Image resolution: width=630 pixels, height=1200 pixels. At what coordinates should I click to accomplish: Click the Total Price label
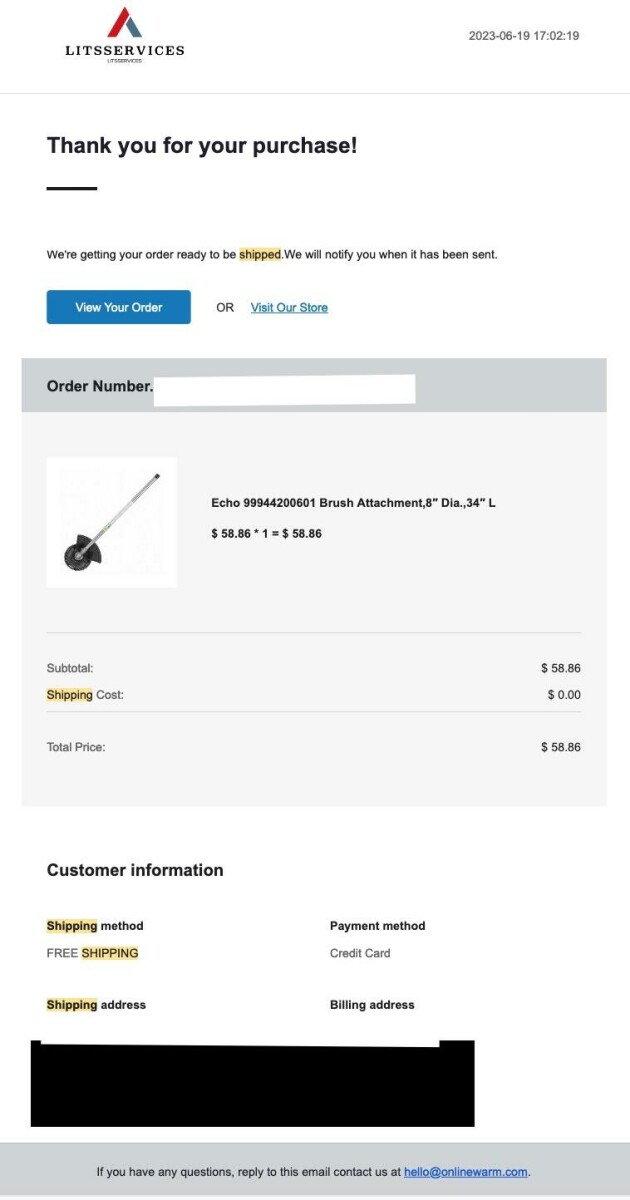click(x=76, y=747)
